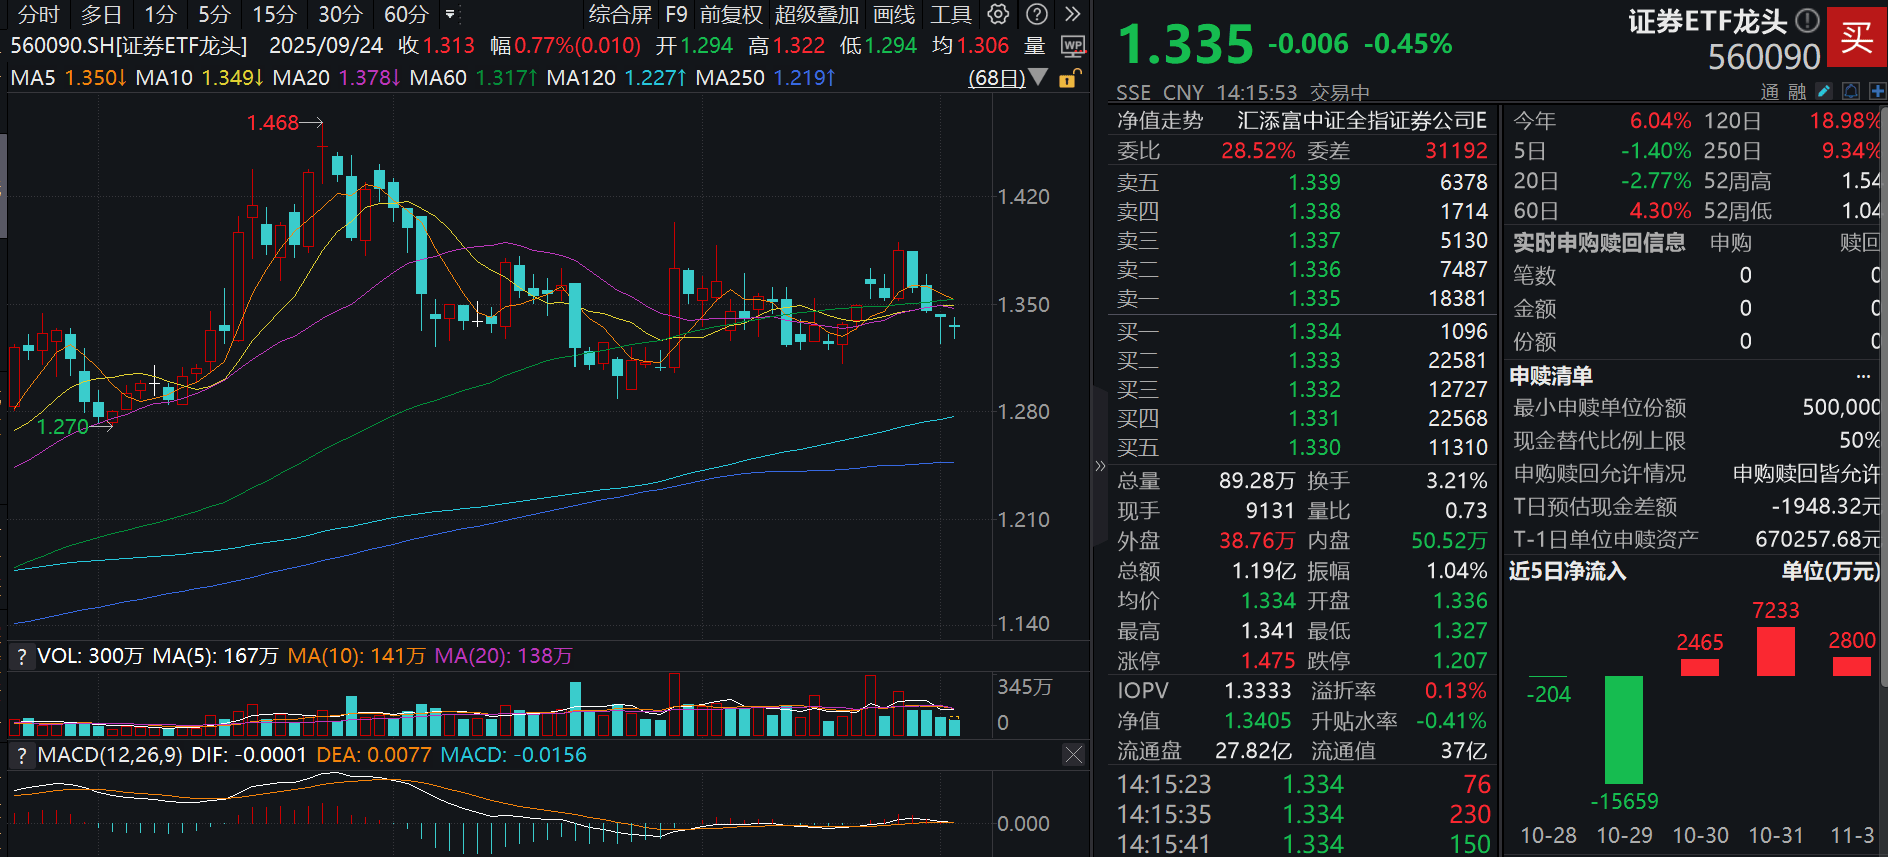Click the help question mark icon in toolbar

[1037, 14]
